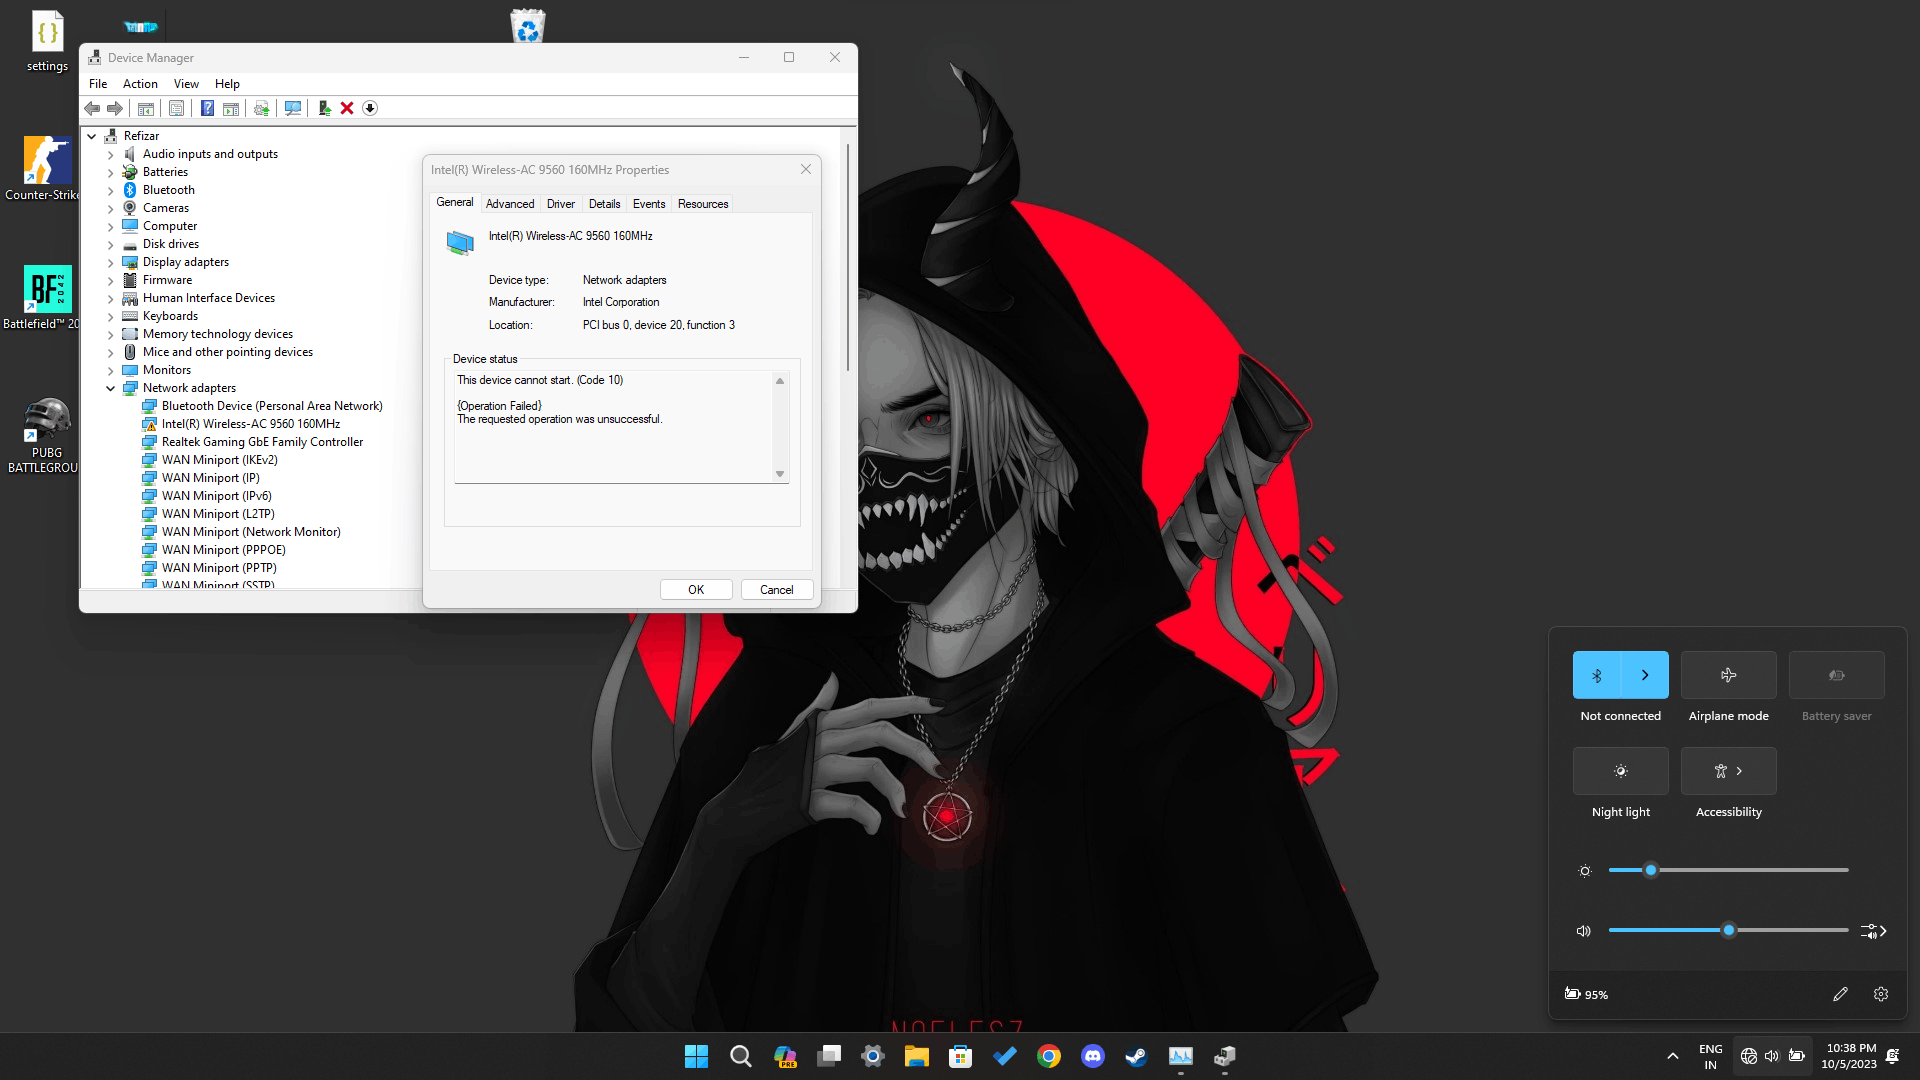Viewport: 1920px width, 1080px height.
Task: Click the device status scrollbar down arrow
Action: (x=780, y=474)
